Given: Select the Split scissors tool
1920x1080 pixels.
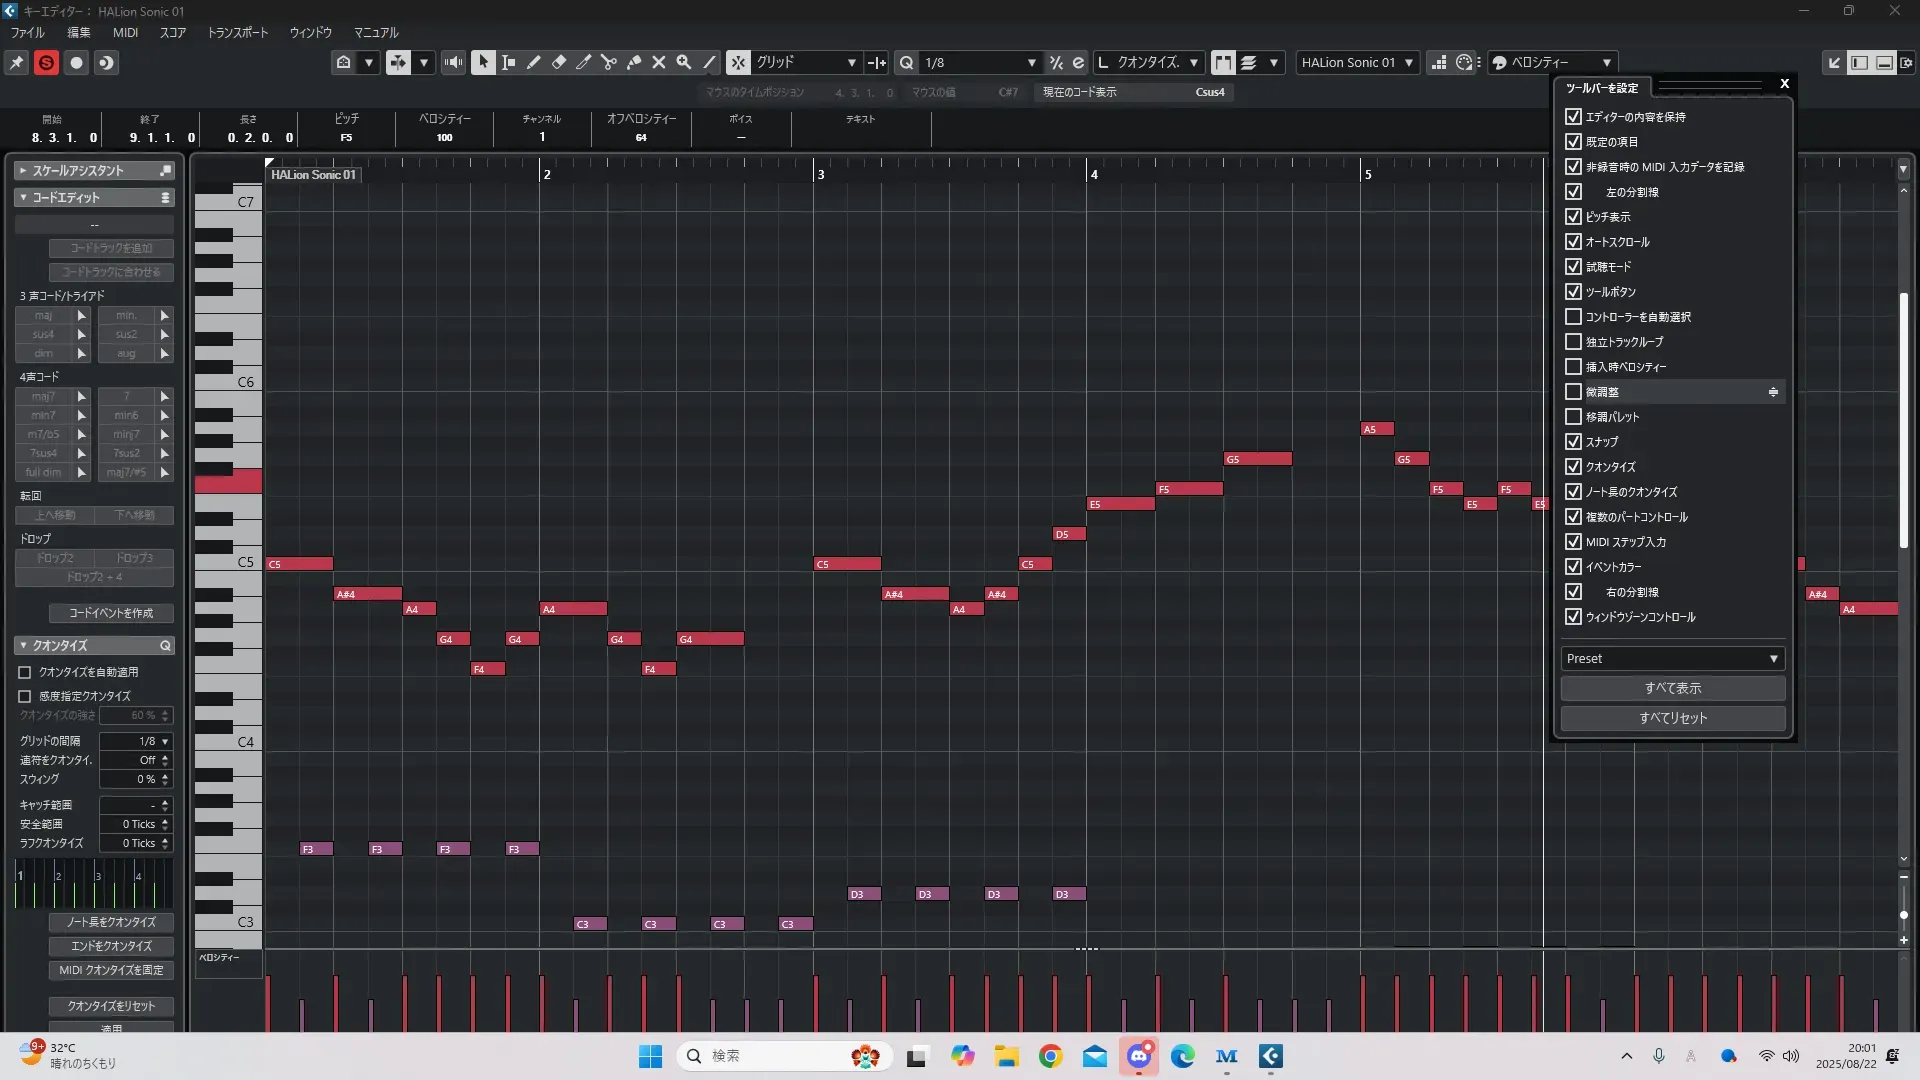Looking at the screenshot, I should pos(609,62).
